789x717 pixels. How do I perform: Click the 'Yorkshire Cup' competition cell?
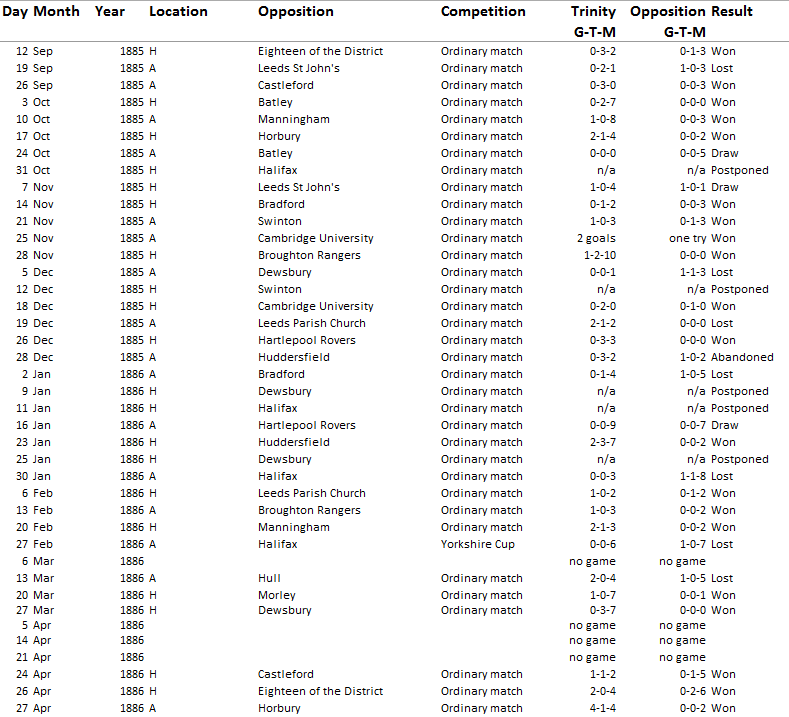pyautogui.click(x=478, y=544)
